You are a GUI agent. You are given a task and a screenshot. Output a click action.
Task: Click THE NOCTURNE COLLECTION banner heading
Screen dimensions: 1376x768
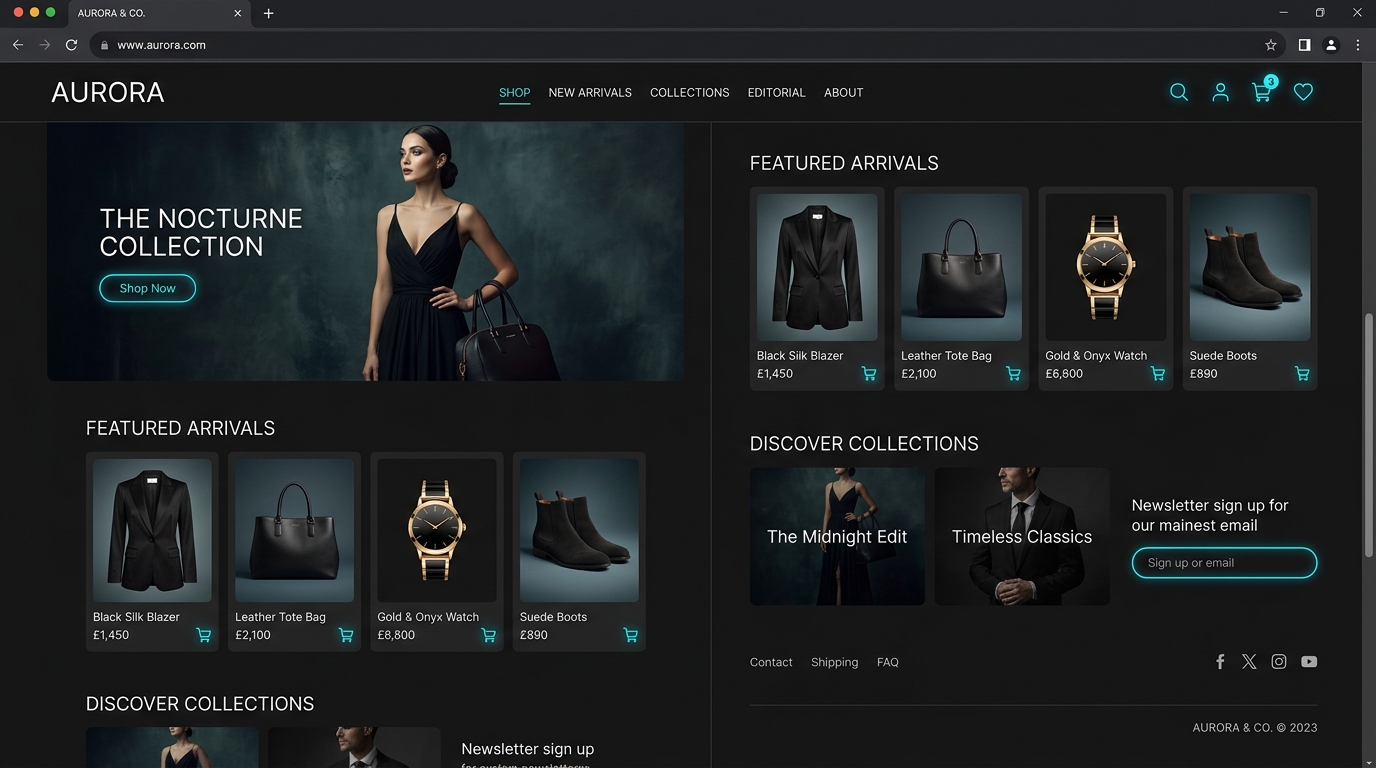coord(201,232)
